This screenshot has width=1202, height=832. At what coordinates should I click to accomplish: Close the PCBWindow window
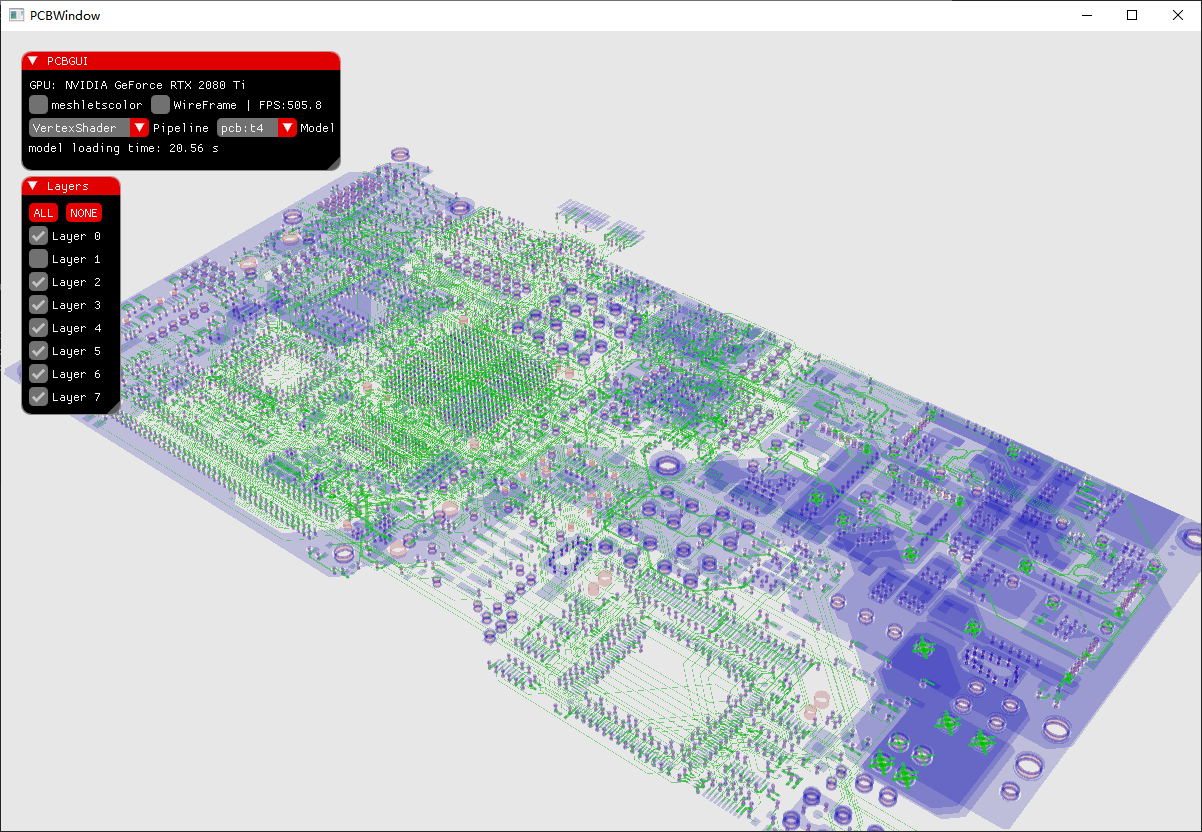1178,15
